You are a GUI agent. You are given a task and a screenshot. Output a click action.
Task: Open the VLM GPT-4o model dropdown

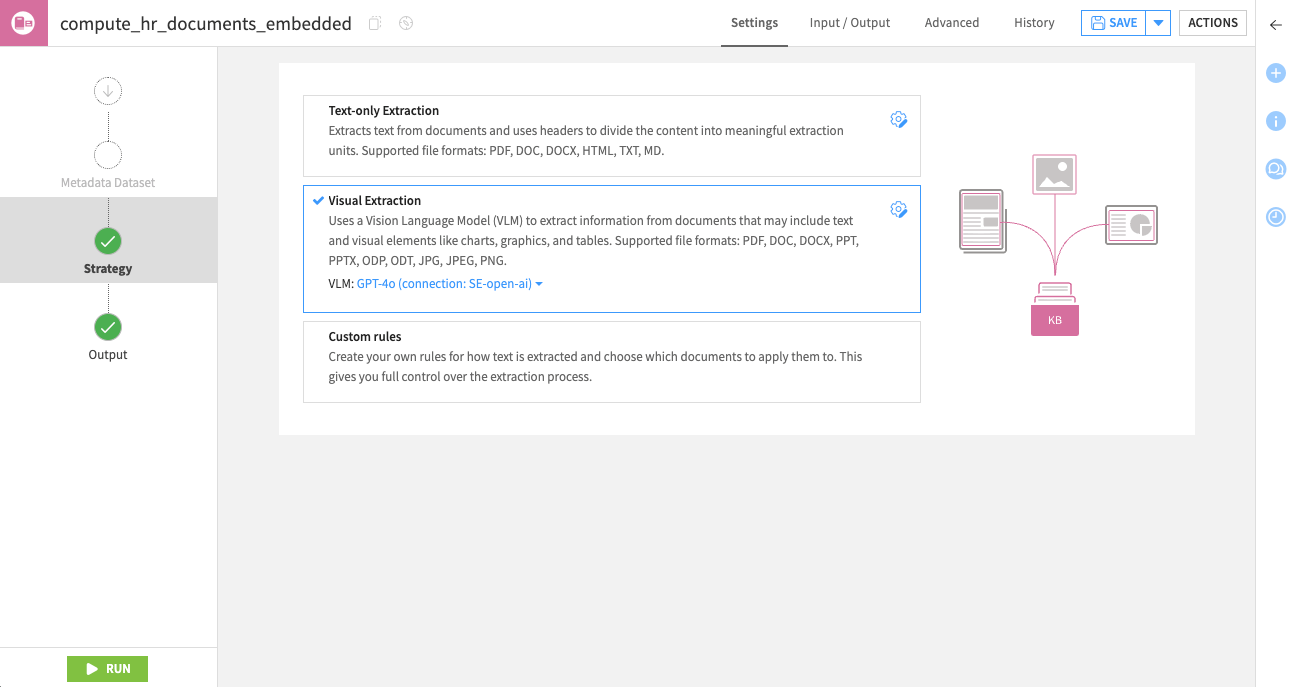449,284
